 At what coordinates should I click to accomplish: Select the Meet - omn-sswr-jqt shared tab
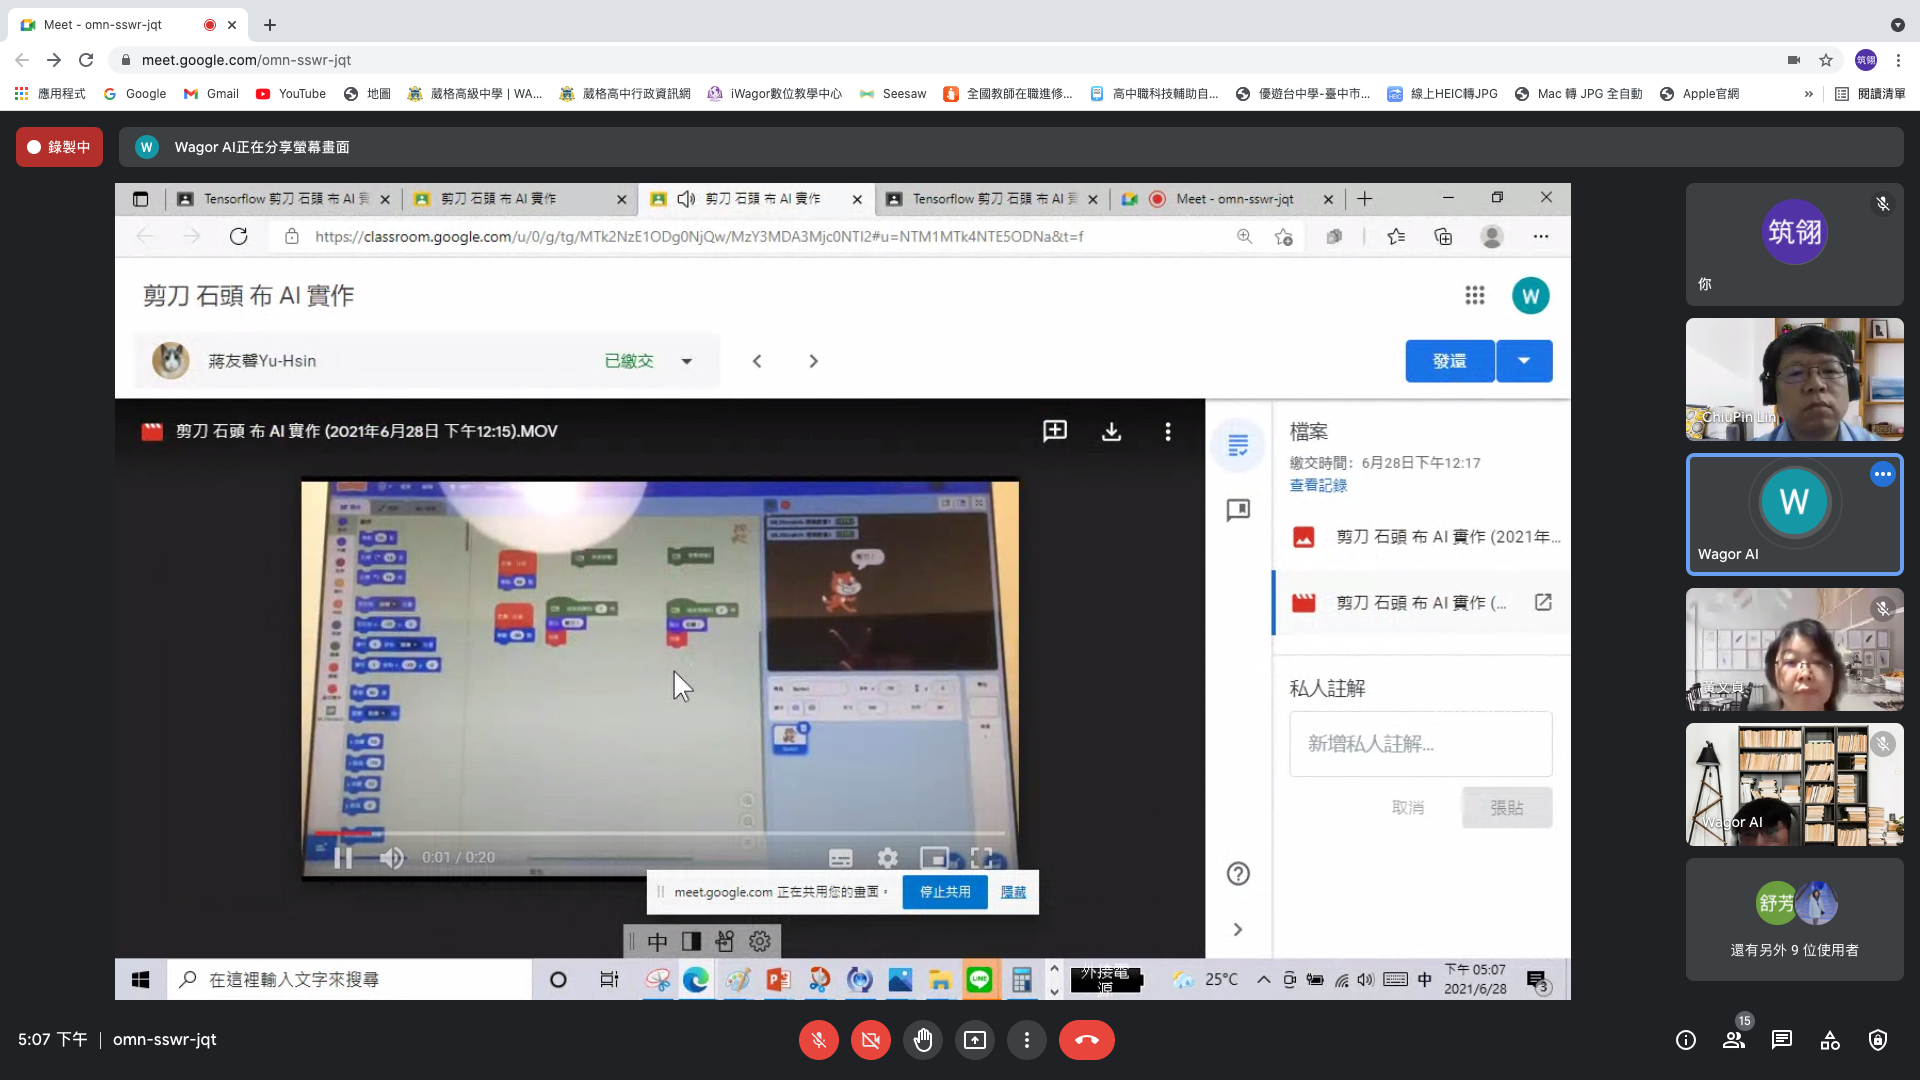click(x=1233, y=199)
